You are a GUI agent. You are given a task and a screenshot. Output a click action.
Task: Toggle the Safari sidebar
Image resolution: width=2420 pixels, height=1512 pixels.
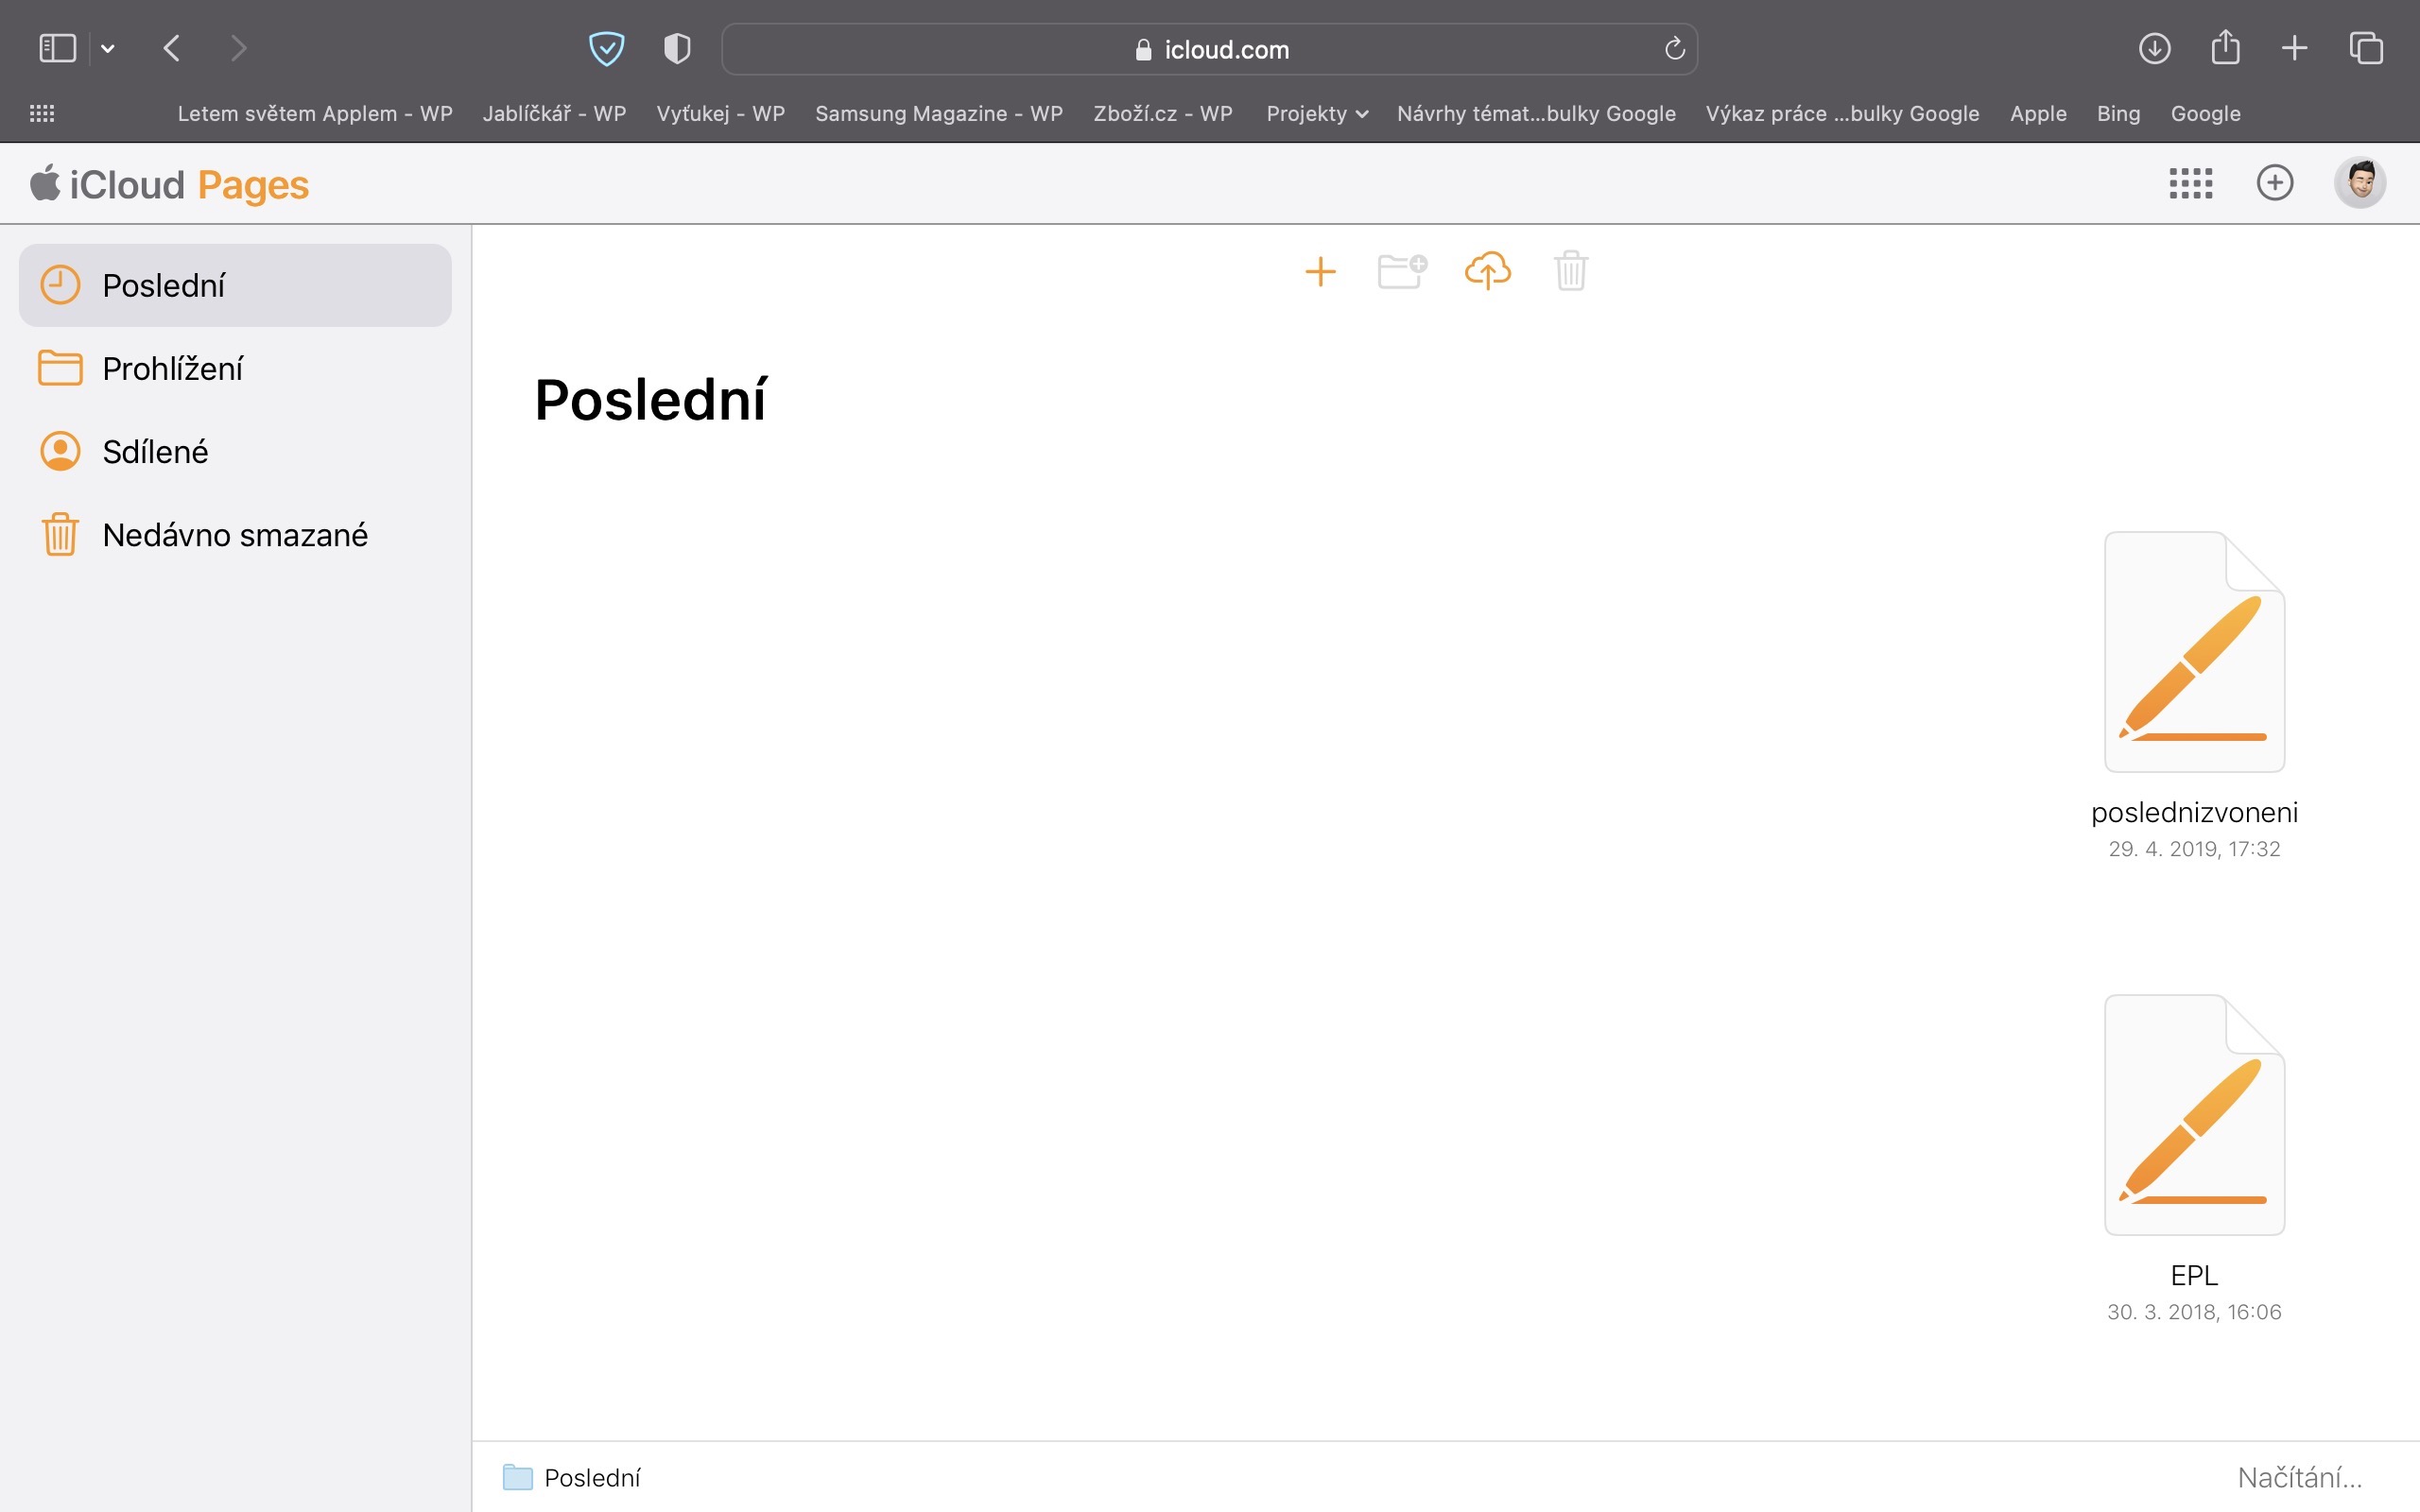[57, 48]
